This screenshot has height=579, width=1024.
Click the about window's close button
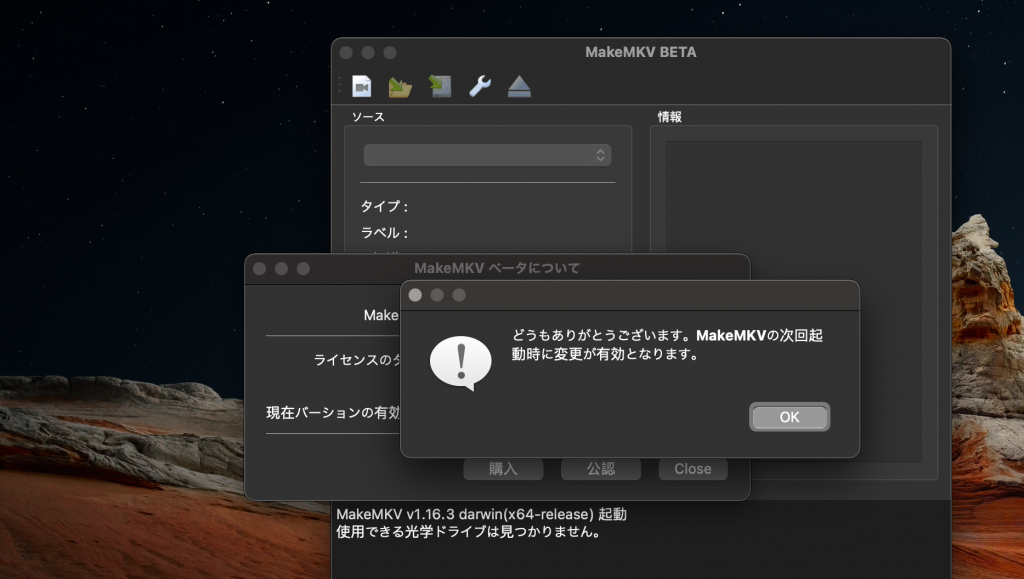(x=259, y=268)
